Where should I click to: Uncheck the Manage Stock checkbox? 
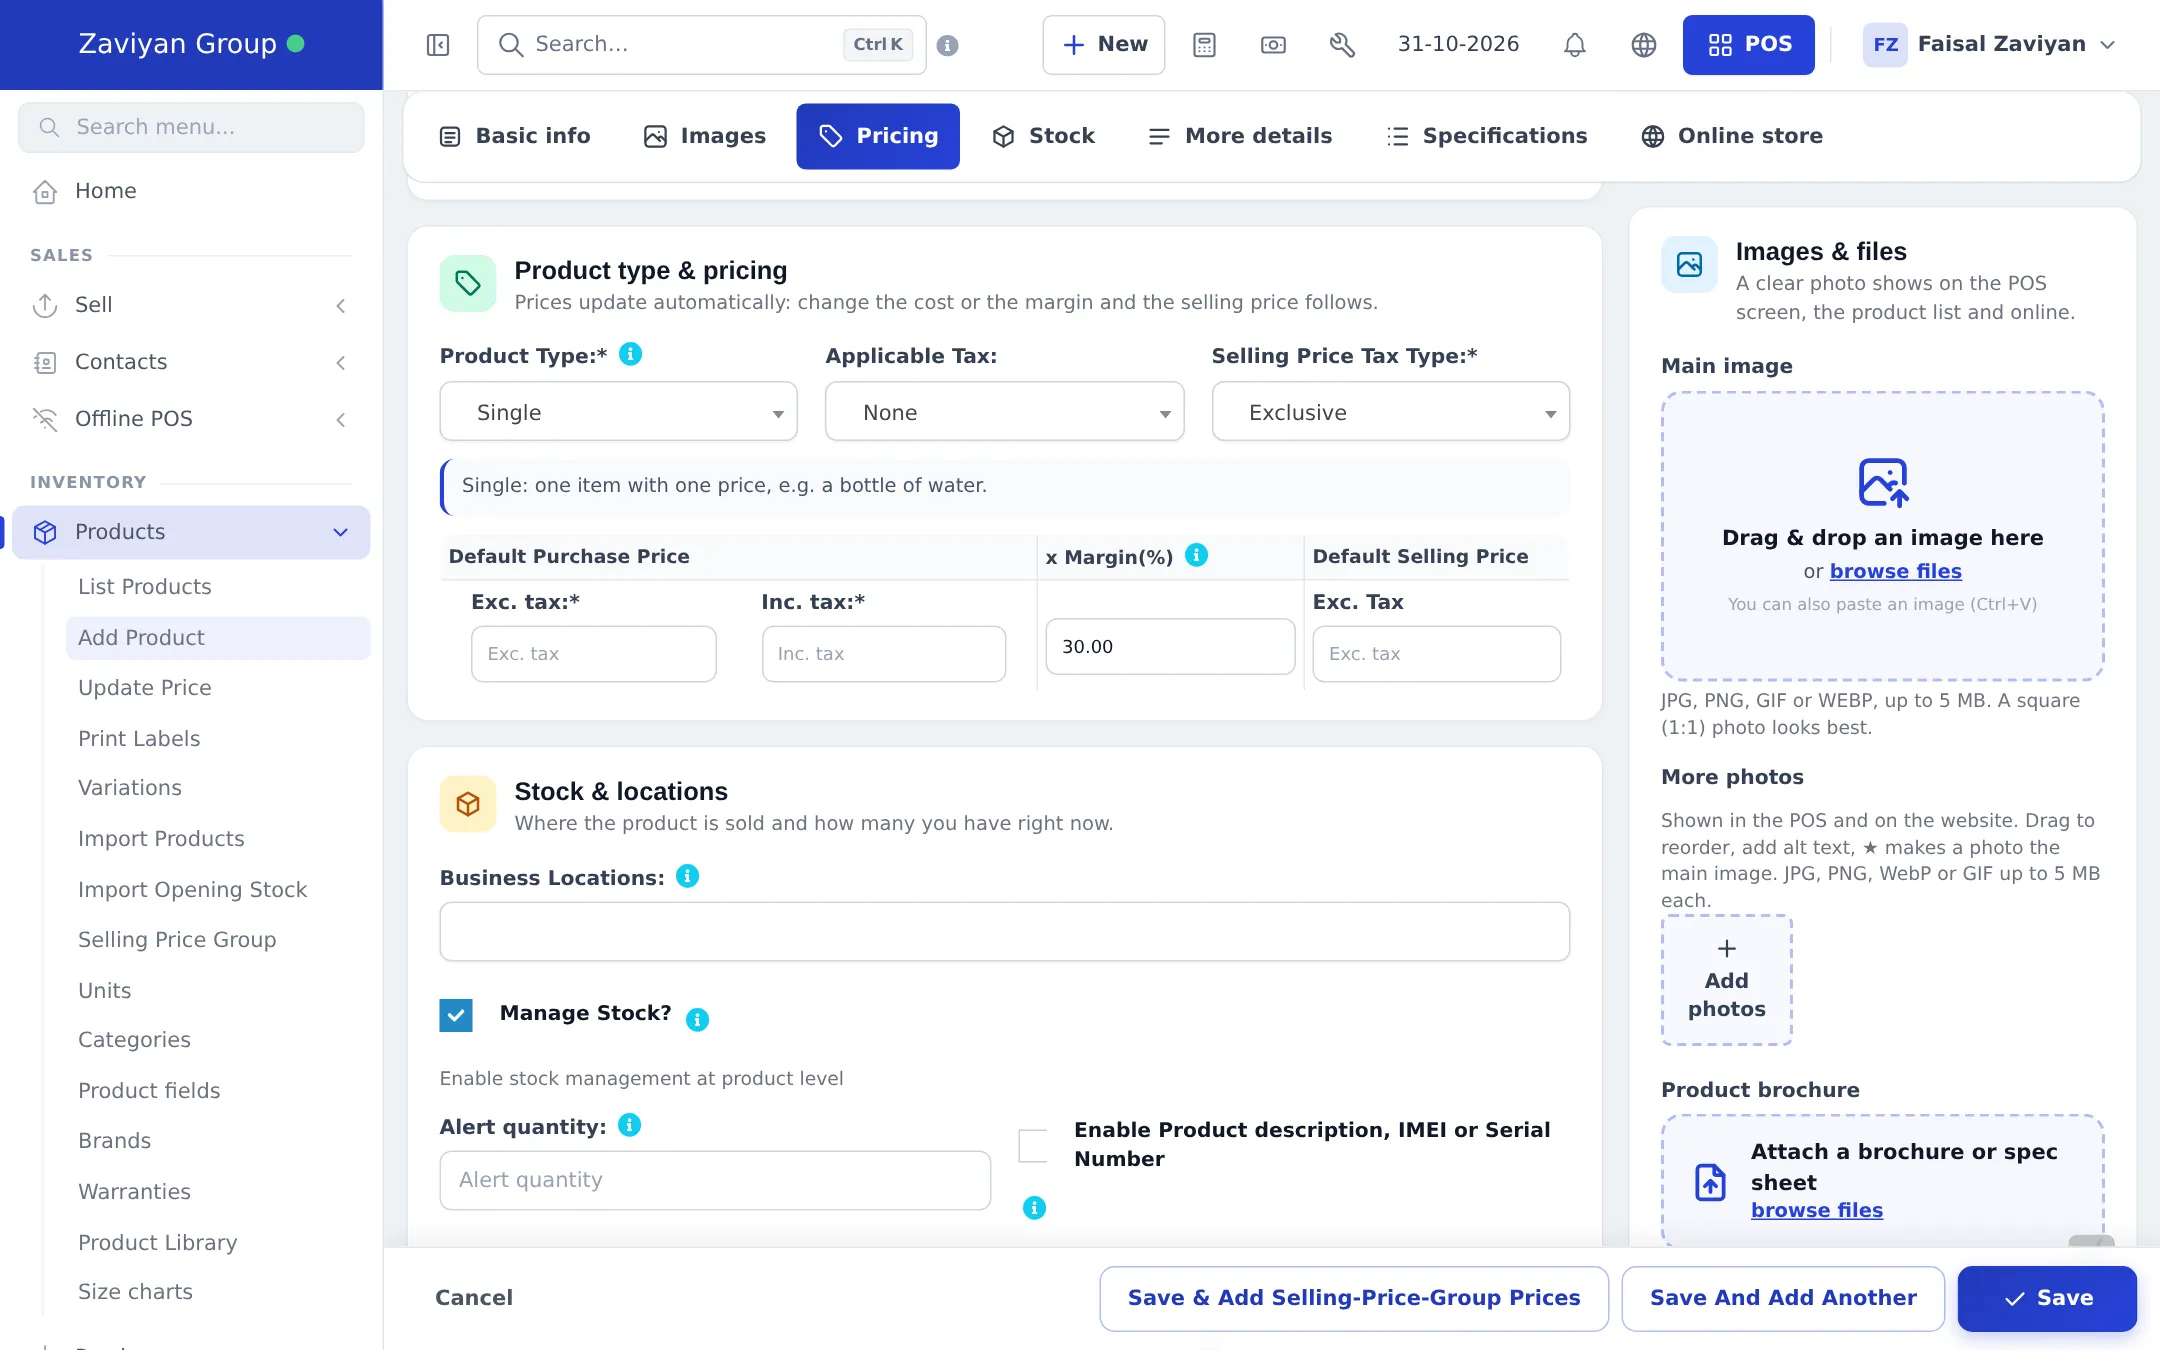tap(456, 1015)
